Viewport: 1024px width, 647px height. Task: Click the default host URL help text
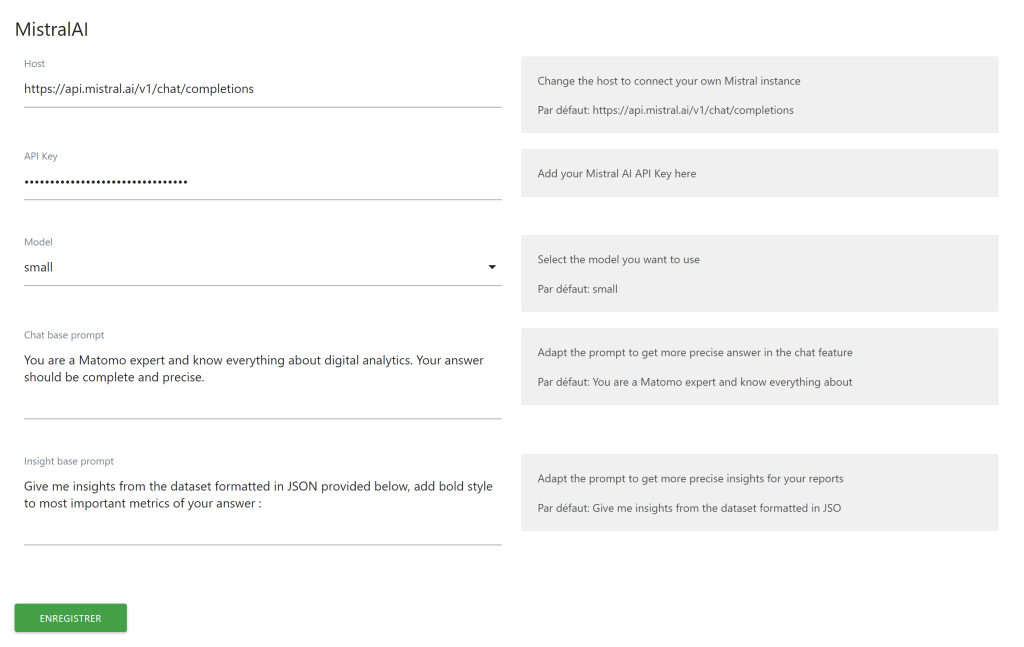point(665,110)
